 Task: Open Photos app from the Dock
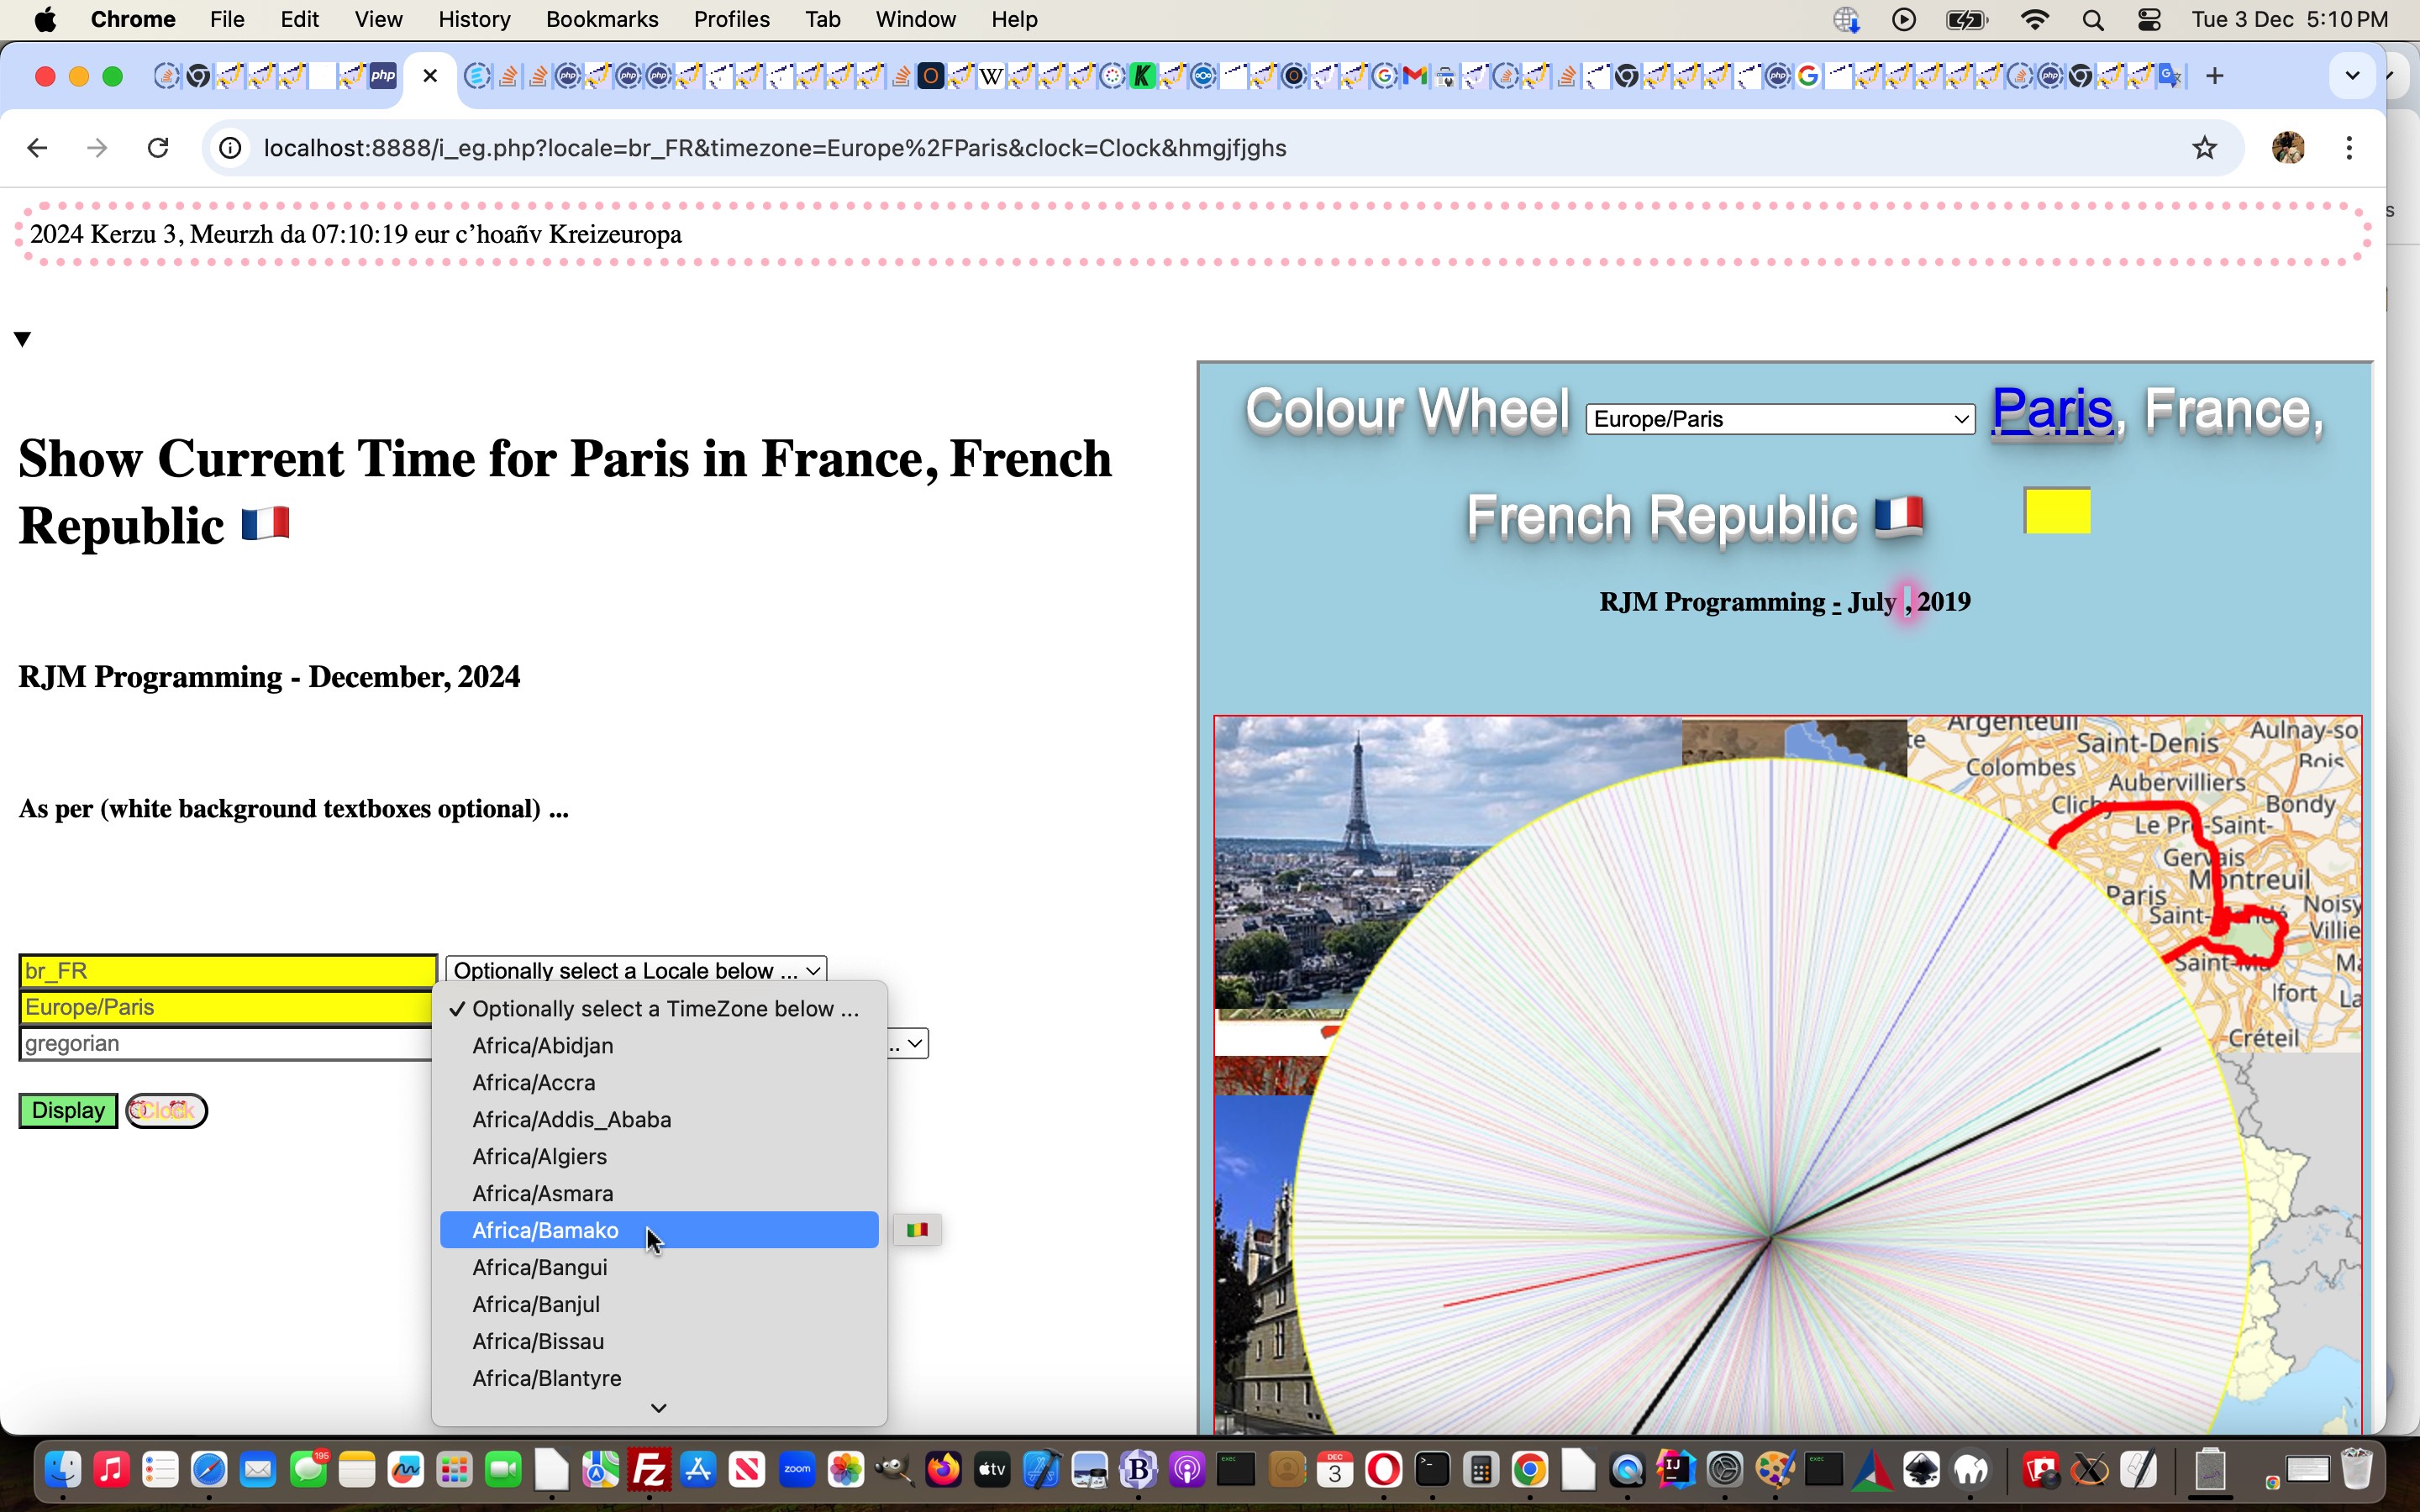click(846, 1470)
